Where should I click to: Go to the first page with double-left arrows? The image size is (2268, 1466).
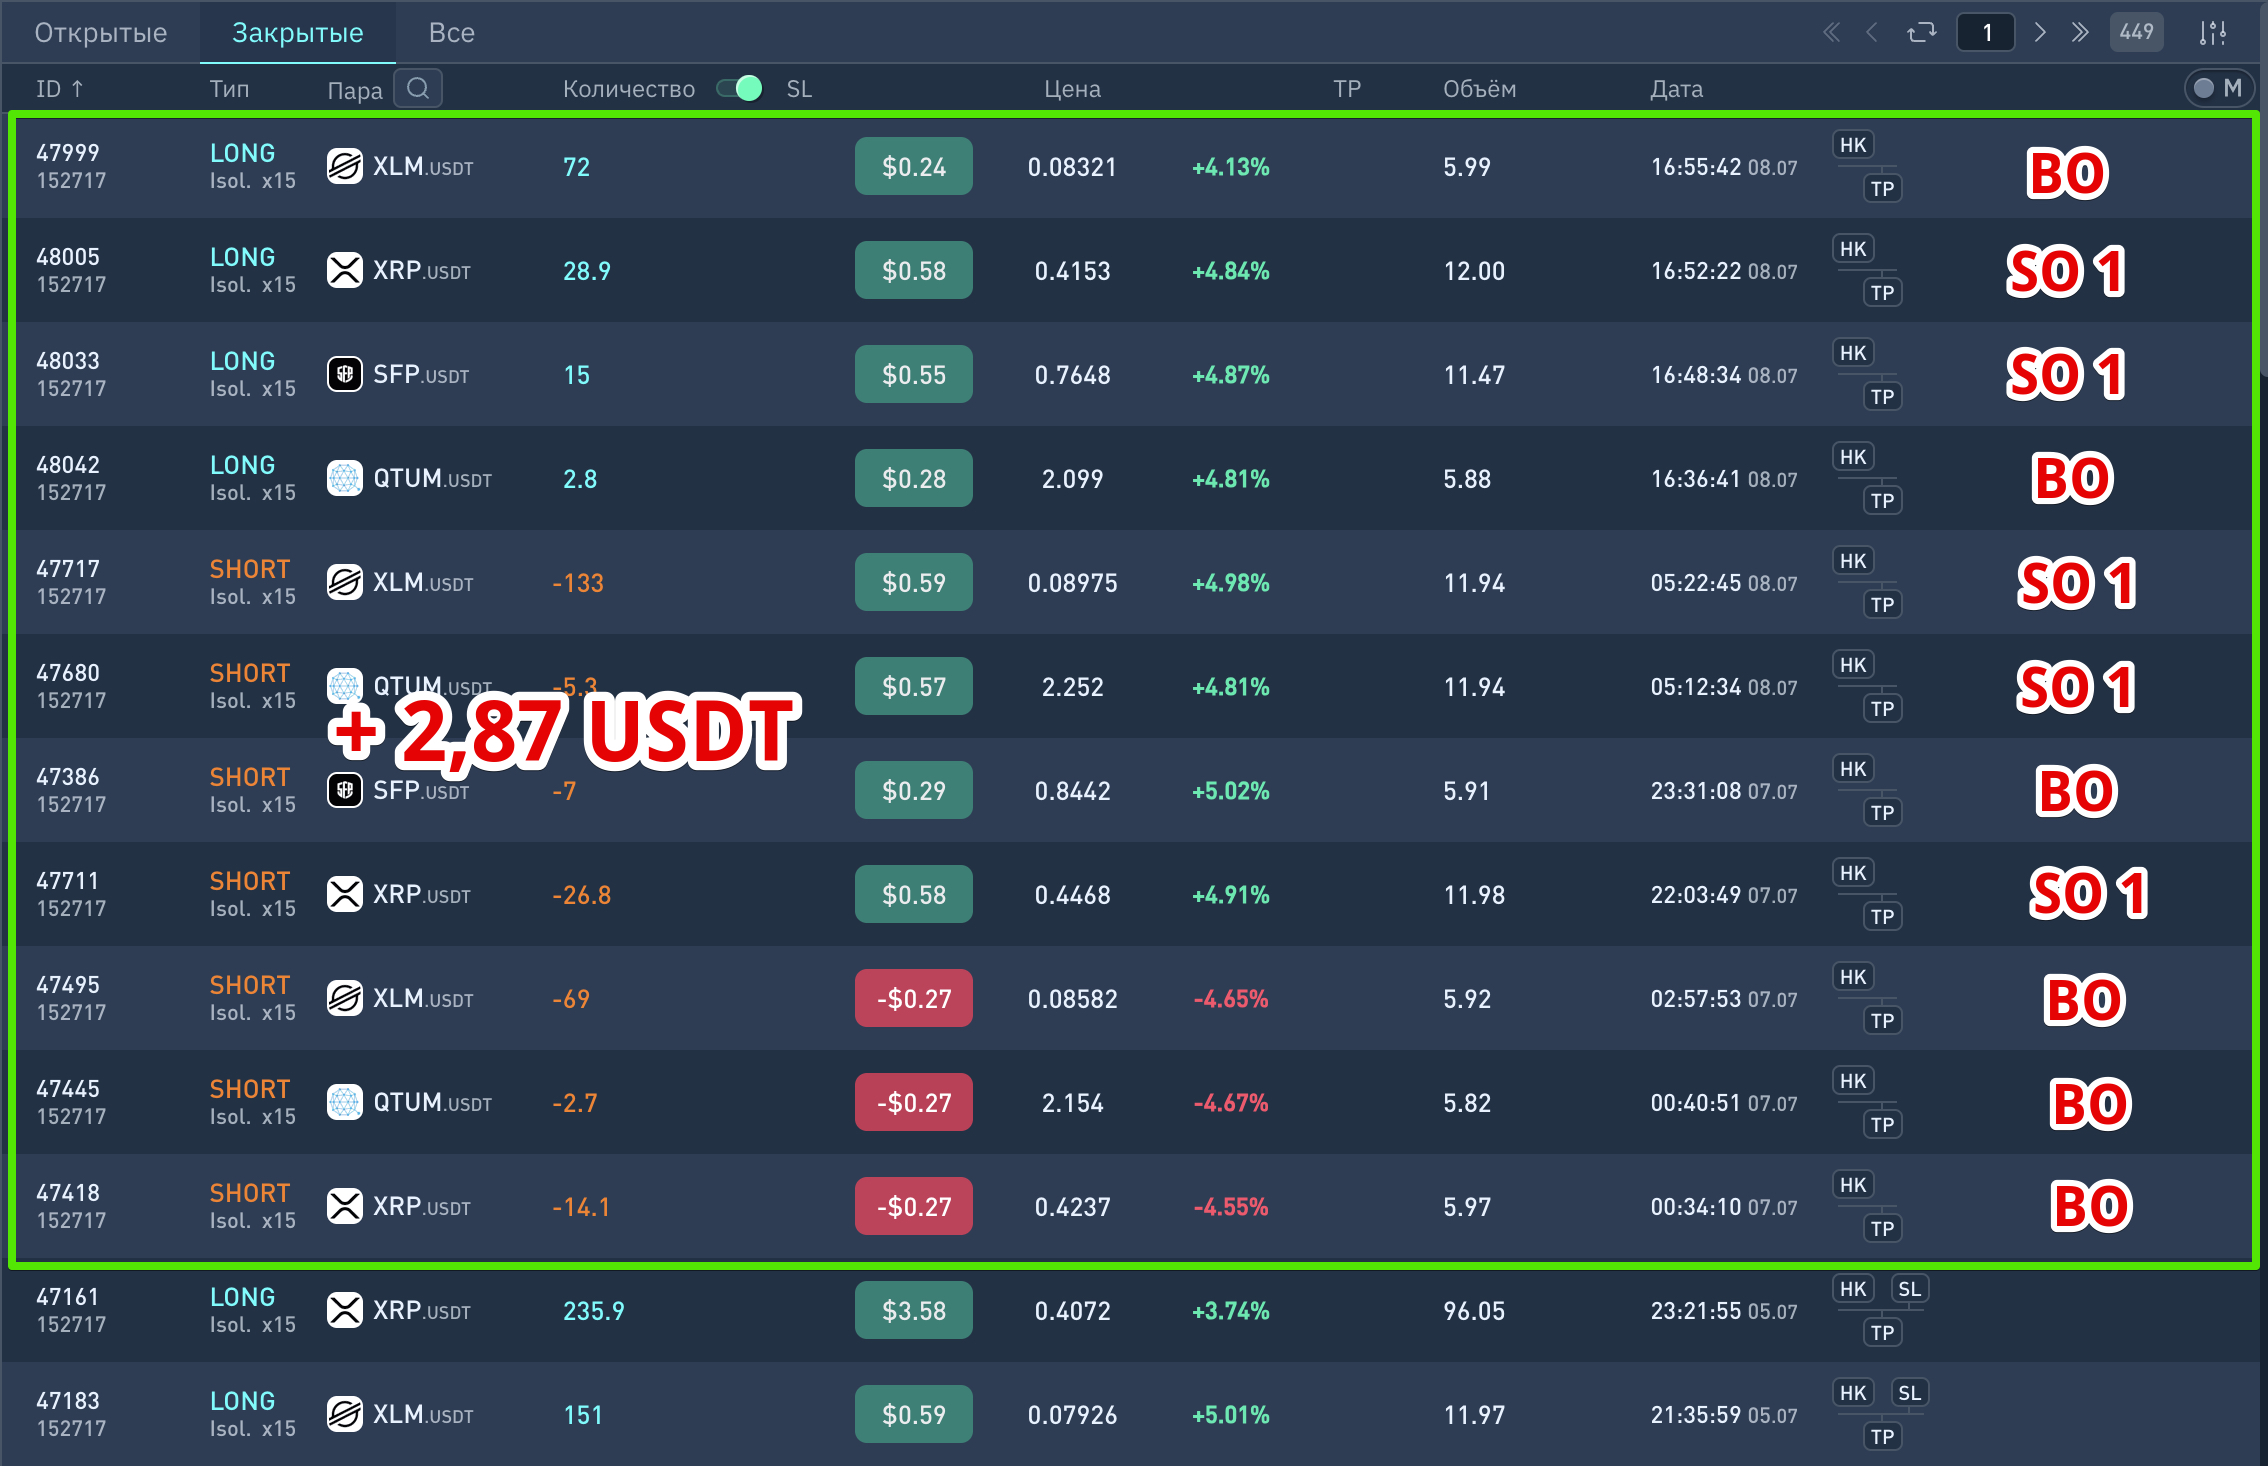pyautogui.click(x=1831, y=33)
